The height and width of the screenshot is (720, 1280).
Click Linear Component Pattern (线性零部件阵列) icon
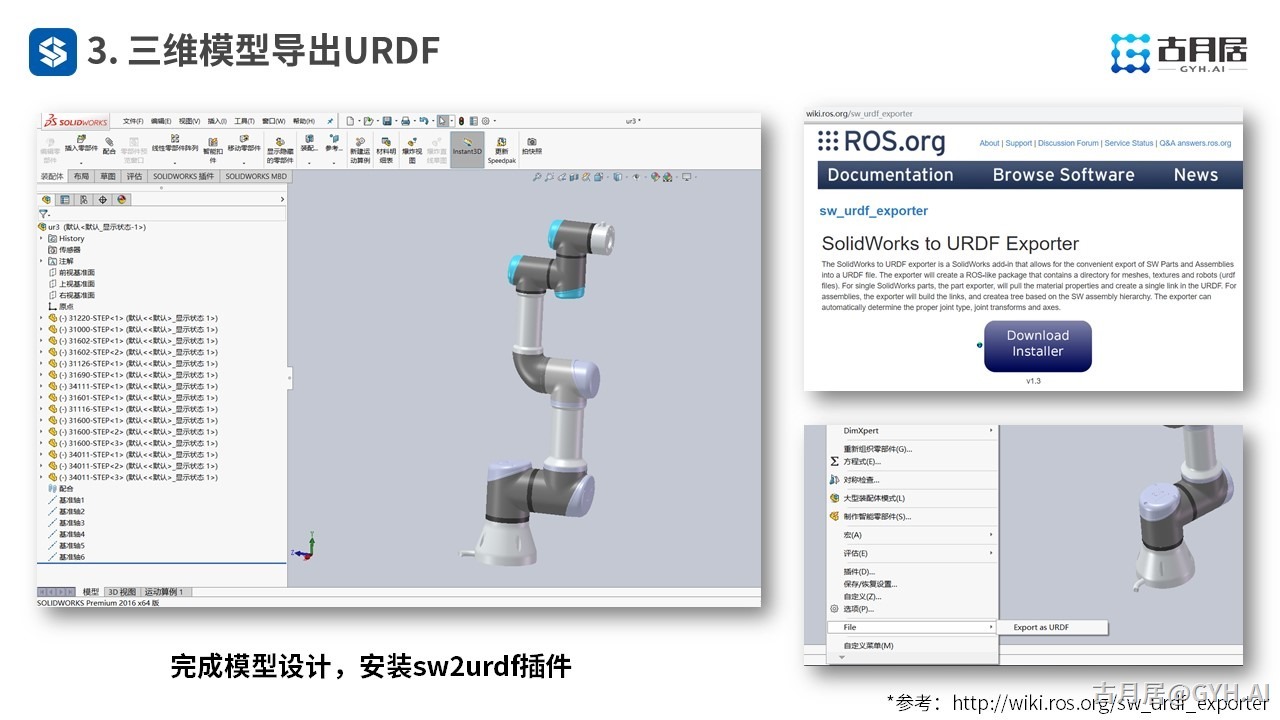(x=175, y=139)
